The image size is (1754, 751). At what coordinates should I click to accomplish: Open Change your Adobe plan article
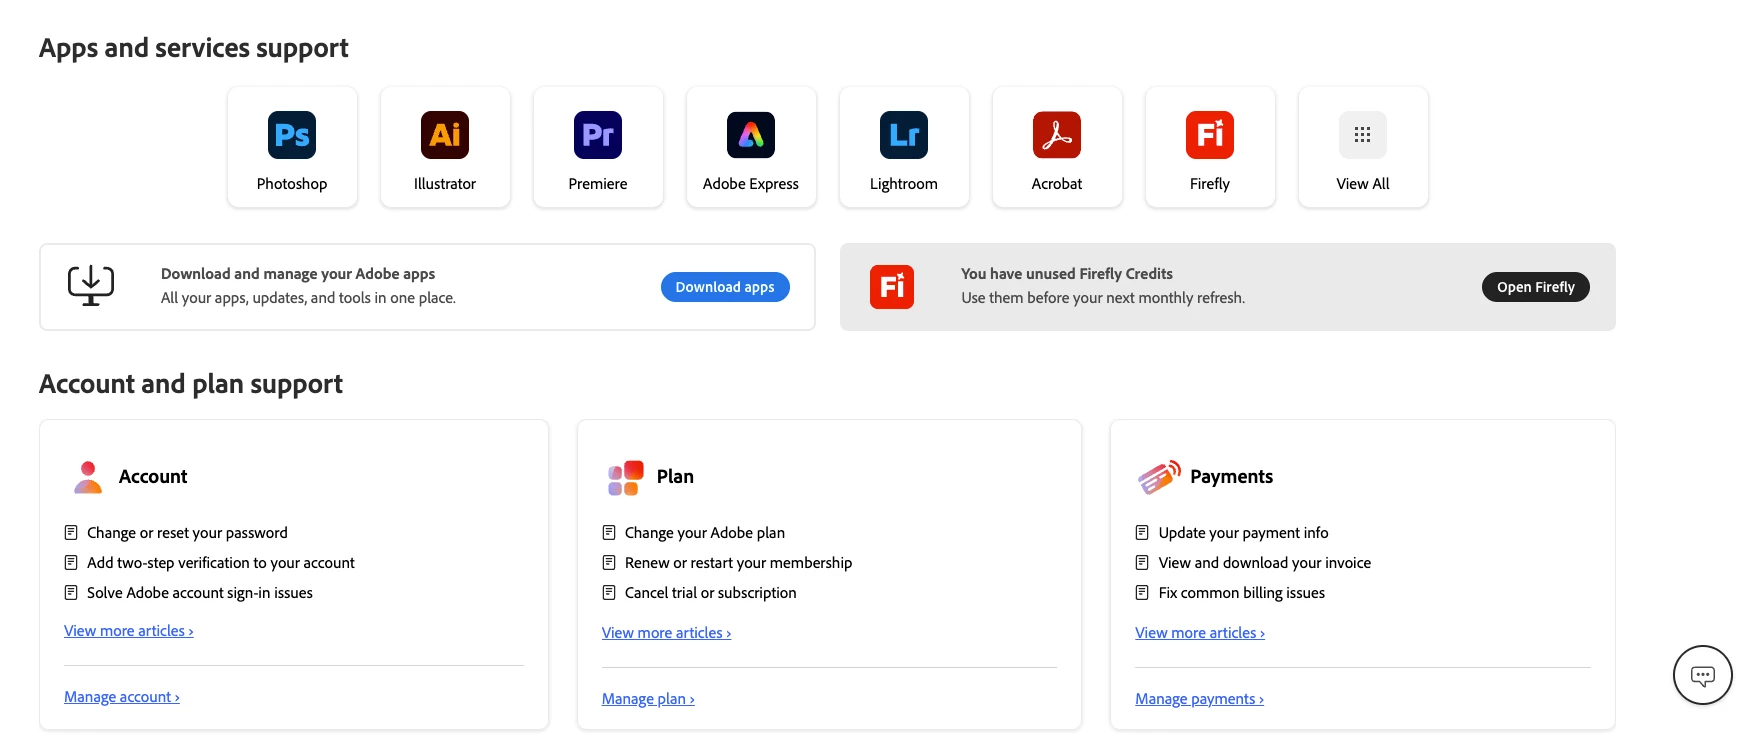[705, 533]
